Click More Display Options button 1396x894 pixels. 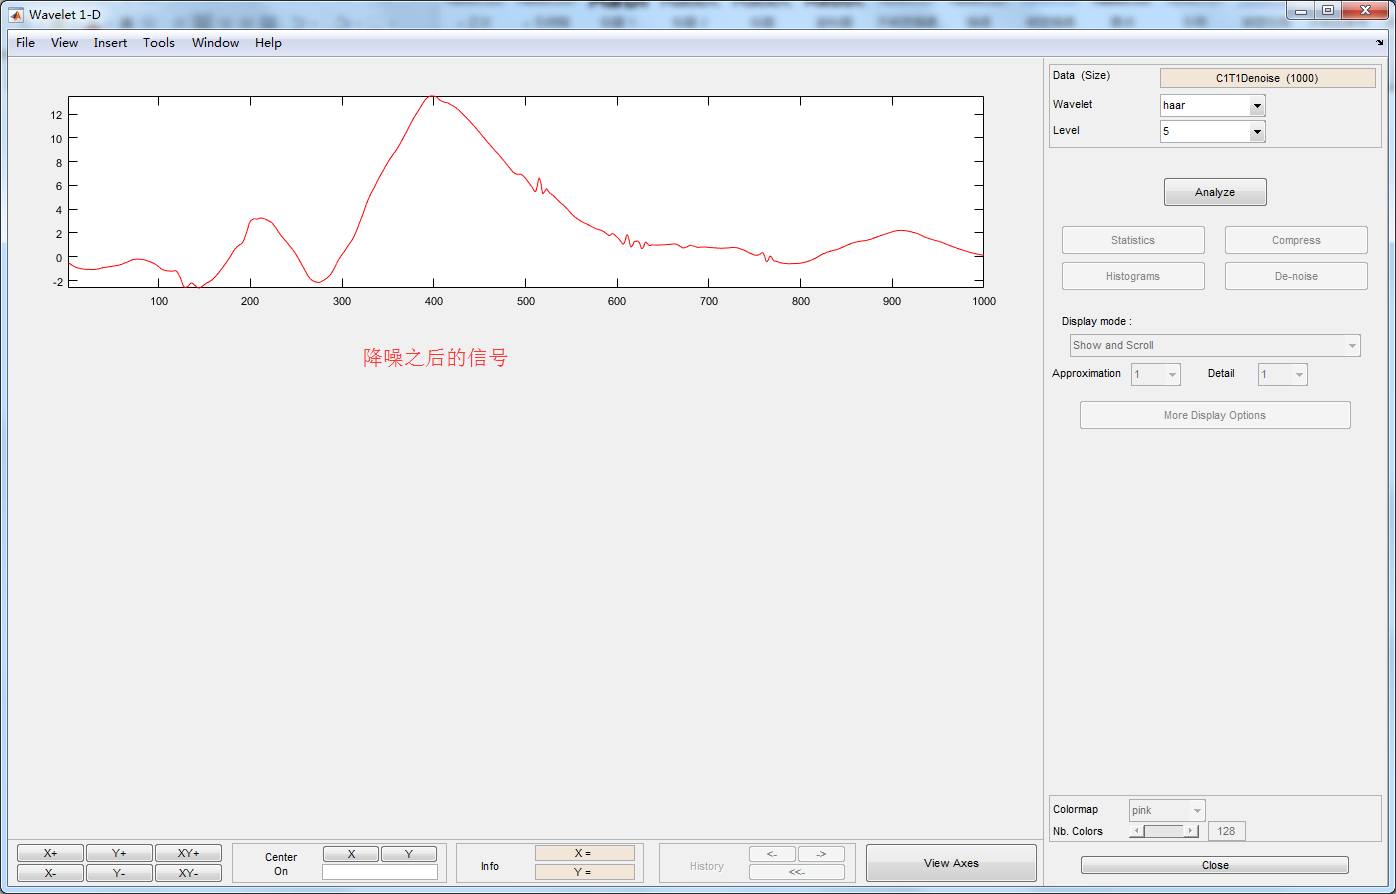tap(1215, 415)
